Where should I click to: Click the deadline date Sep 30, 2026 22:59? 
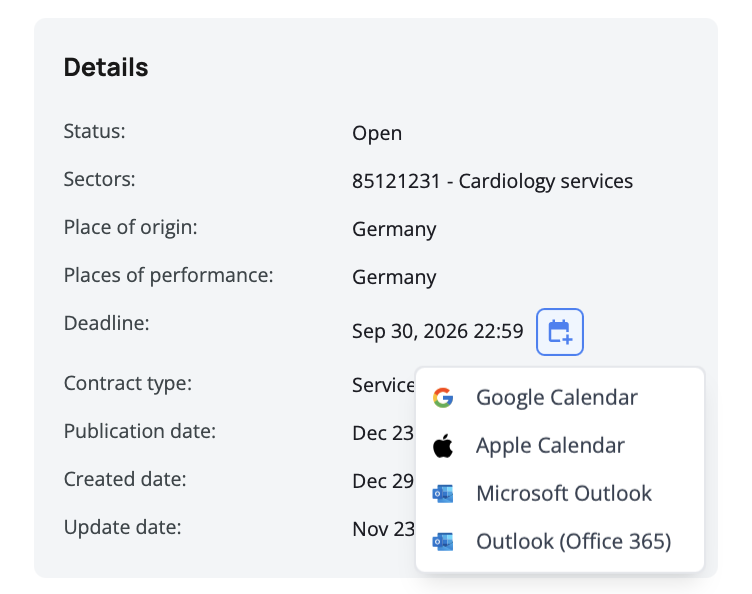click(x=437, y=332)
